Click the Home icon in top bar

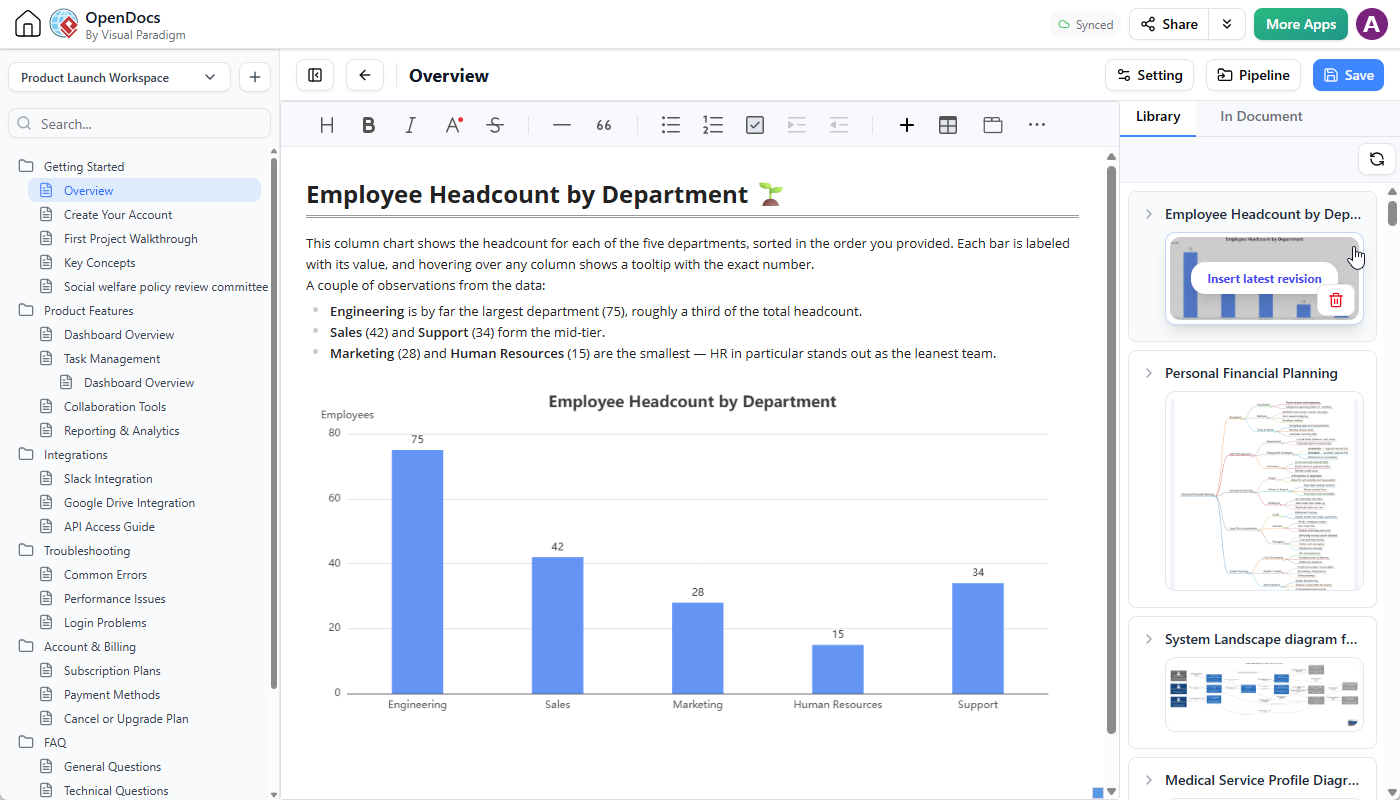pos(27,24)
